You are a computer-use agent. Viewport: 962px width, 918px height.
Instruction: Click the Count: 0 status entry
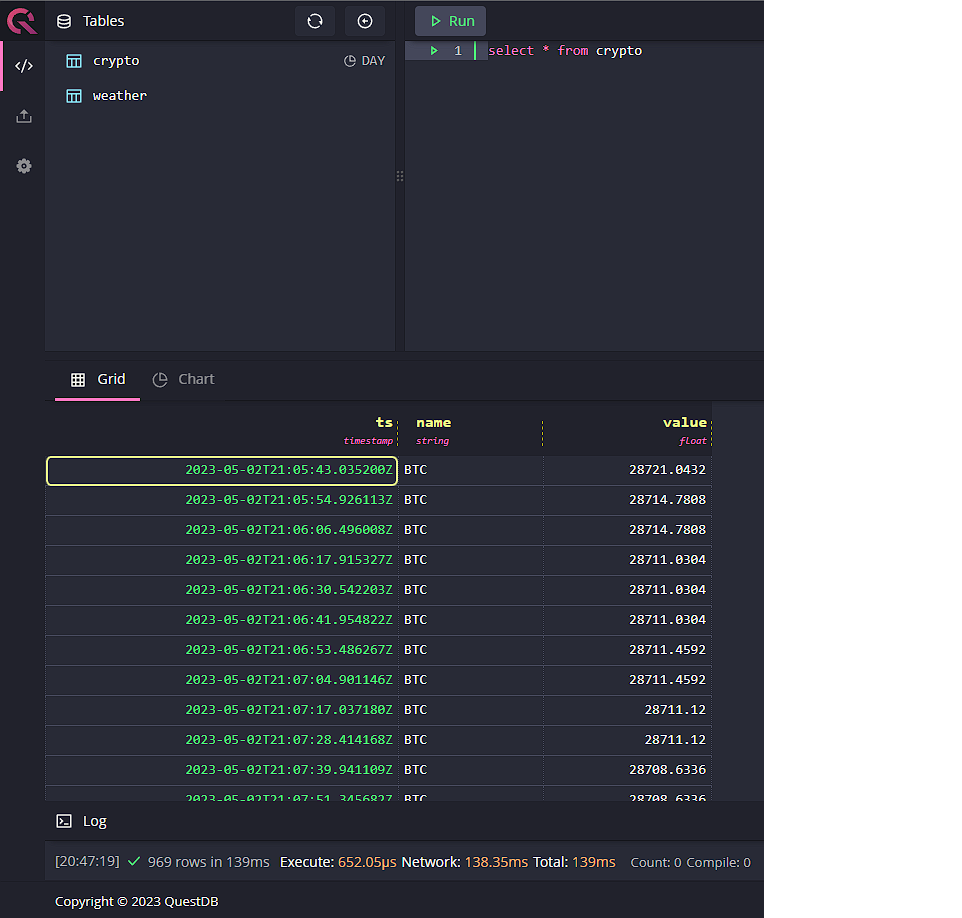click(656, 862)
